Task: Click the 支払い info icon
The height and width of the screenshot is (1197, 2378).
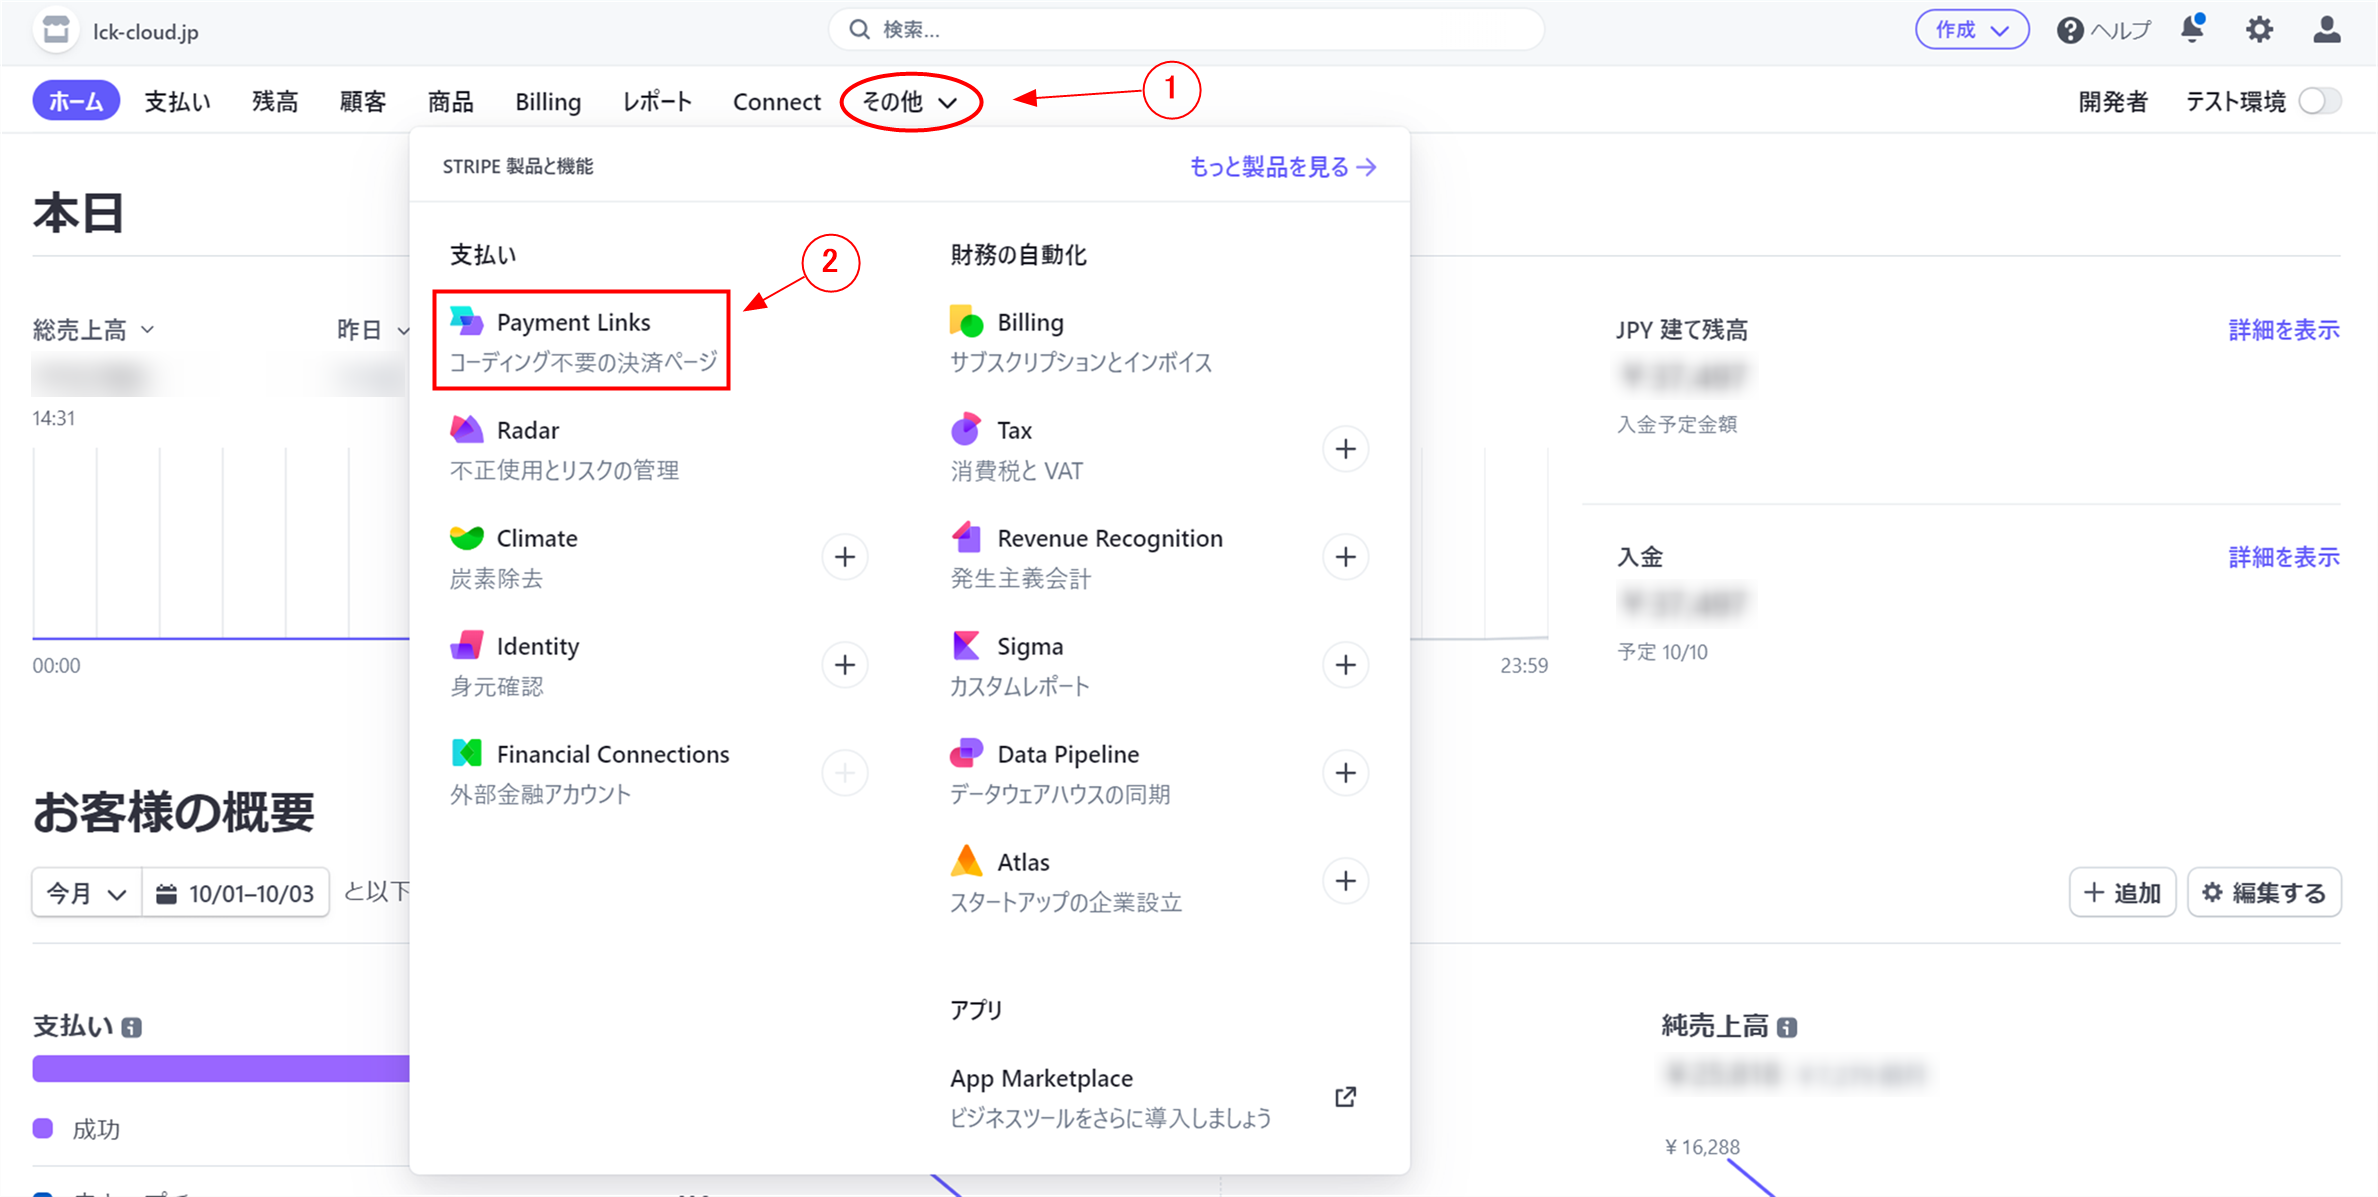Action: 132,1027
